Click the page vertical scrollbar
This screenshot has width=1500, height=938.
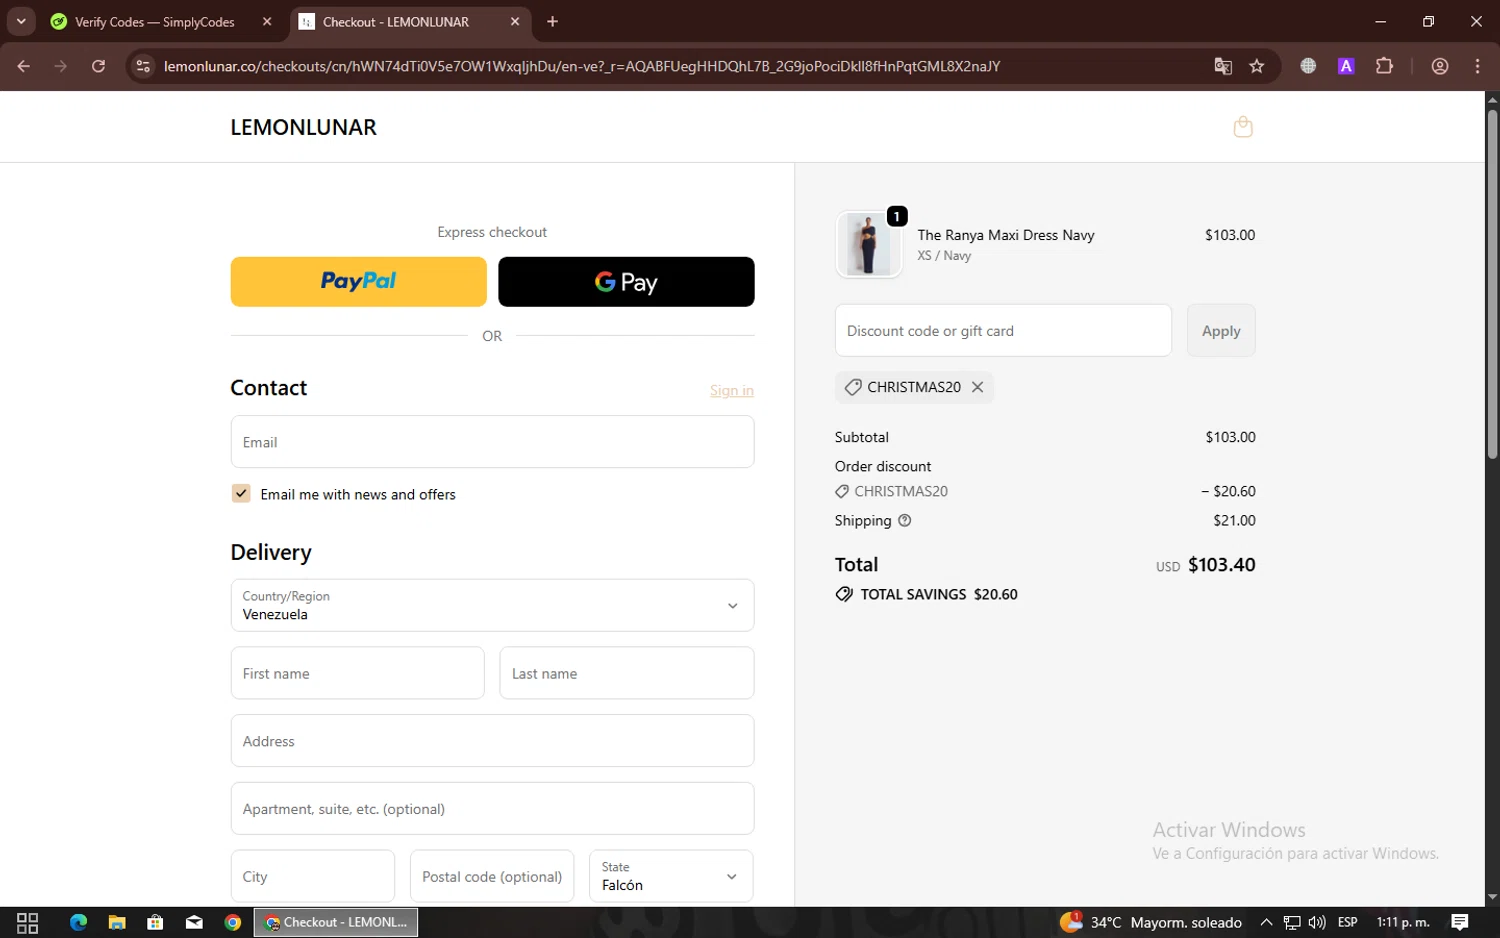(x=1492, y=284)
